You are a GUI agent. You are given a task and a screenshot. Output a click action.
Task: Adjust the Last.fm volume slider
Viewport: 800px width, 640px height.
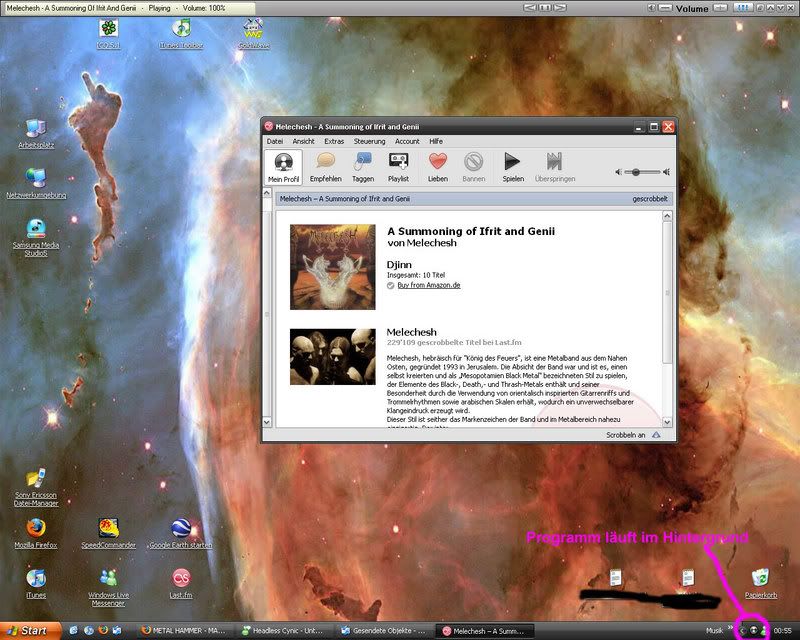(x=642, y=172)
